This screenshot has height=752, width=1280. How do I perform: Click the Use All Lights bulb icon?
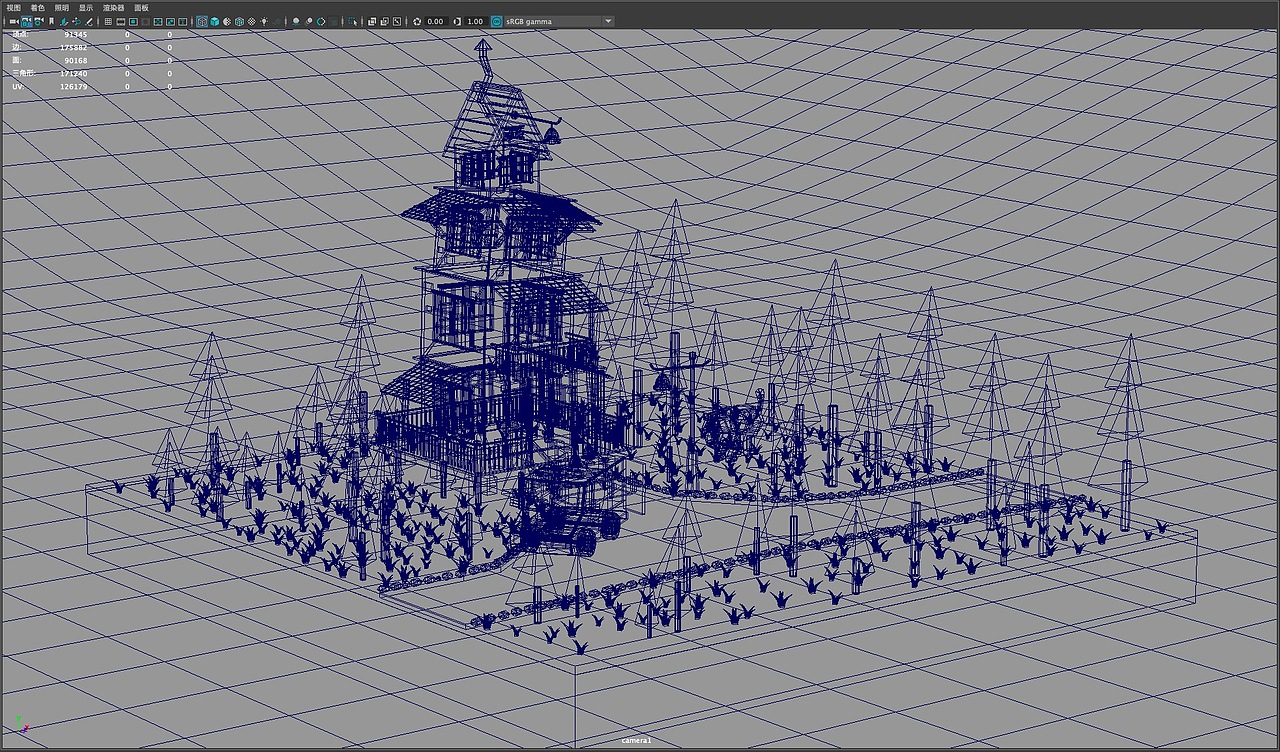[x=264, y=21]
